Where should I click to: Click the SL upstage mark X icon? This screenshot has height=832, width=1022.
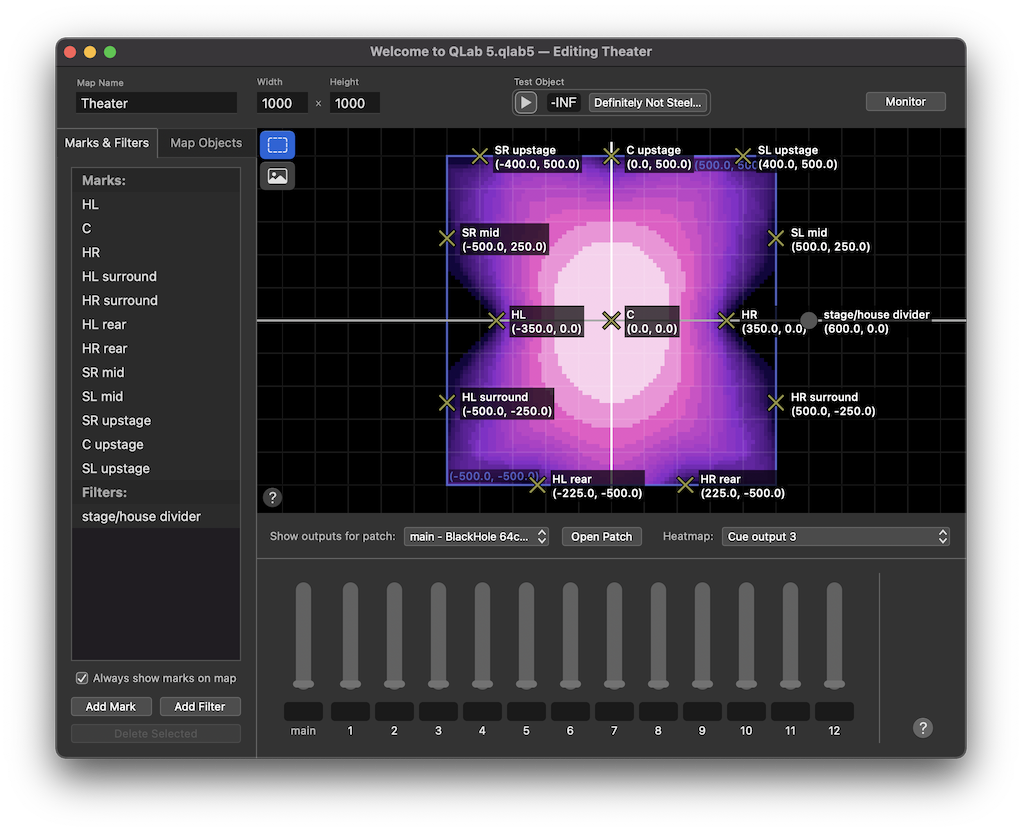[743, 156]
